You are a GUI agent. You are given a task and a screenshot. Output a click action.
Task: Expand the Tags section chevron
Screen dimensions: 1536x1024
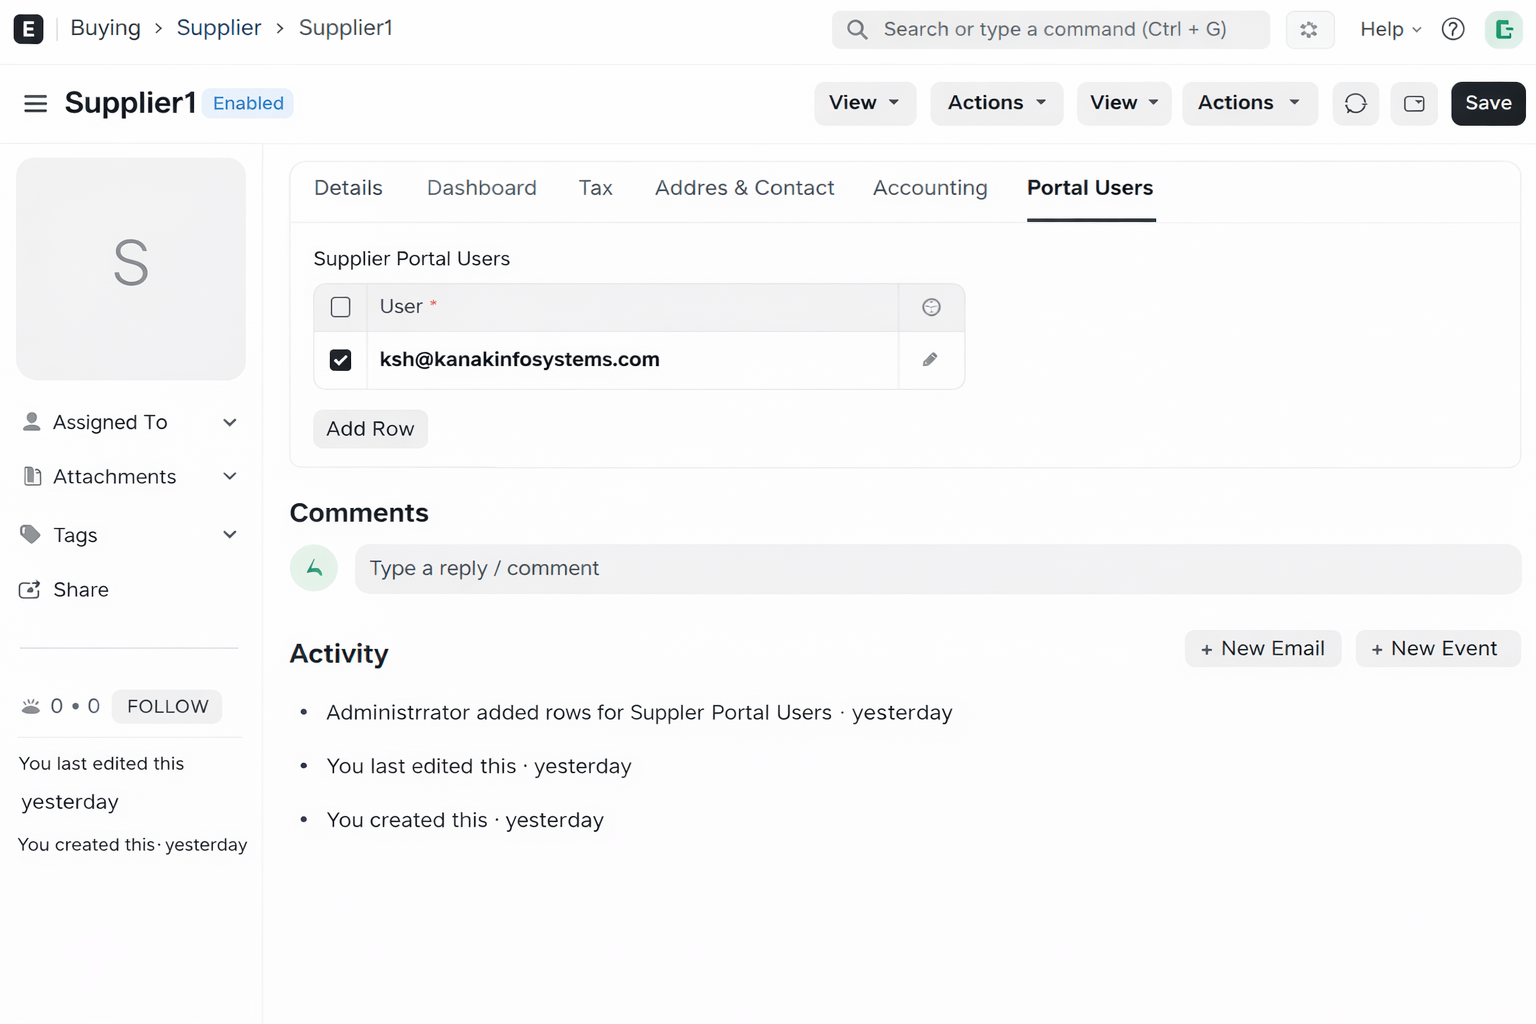click(x=230, y=535)
